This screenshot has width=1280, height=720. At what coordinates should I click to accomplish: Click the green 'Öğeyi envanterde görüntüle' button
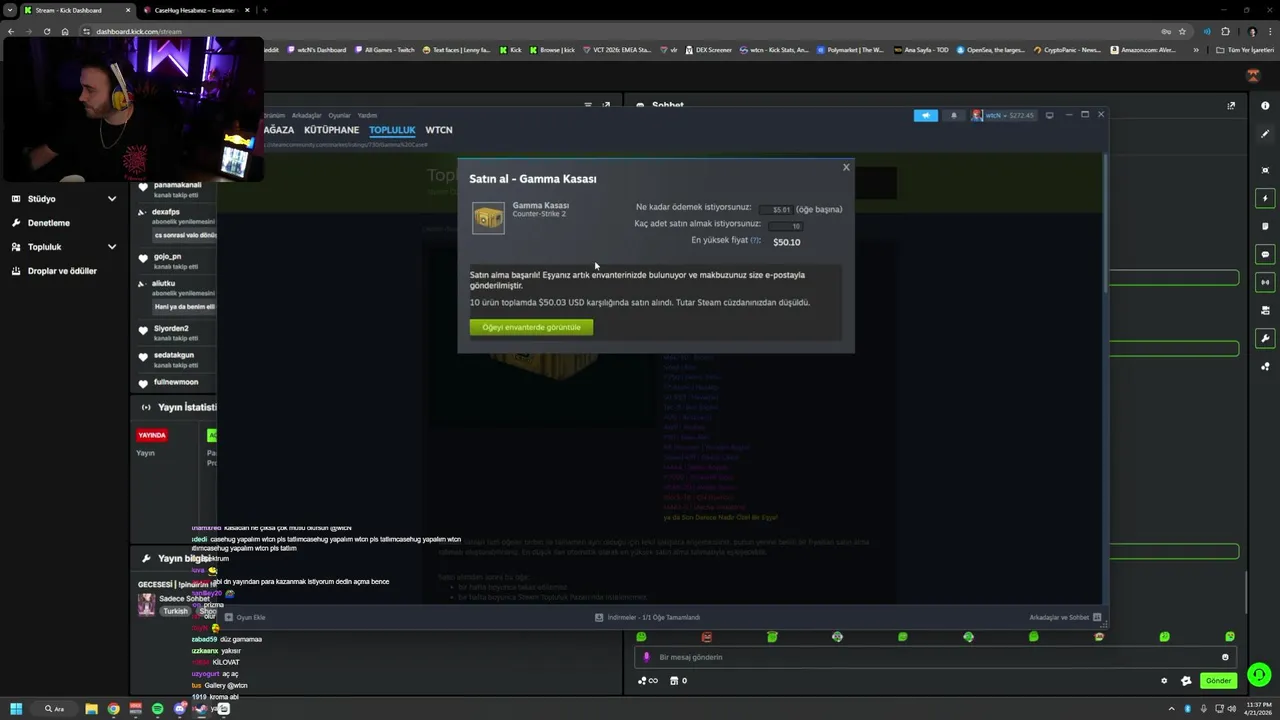point(531,327)
